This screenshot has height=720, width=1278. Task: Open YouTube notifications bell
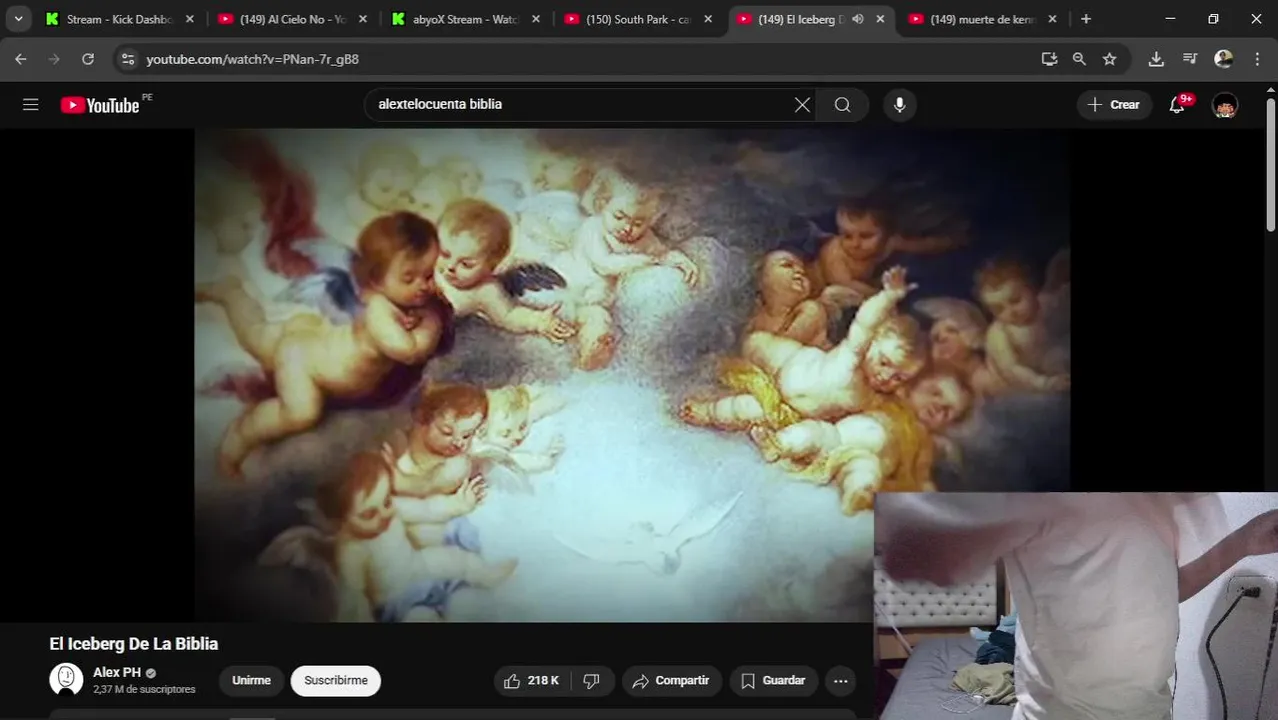pyautogui.click(x=1177, y=104)
